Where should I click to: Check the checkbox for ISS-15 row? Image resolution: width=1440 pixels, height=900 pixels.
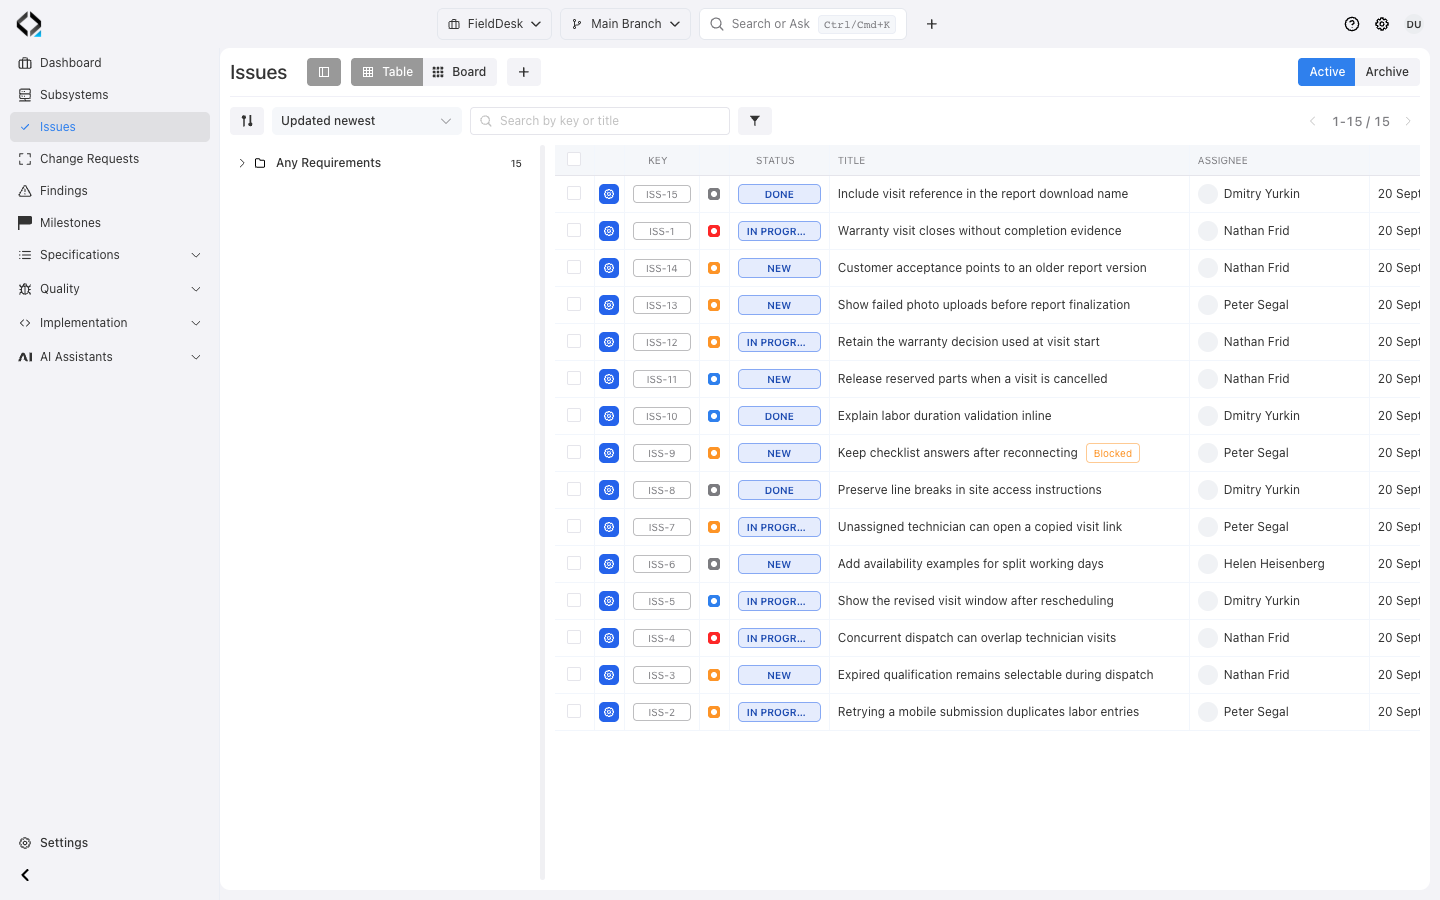point(574,193)
